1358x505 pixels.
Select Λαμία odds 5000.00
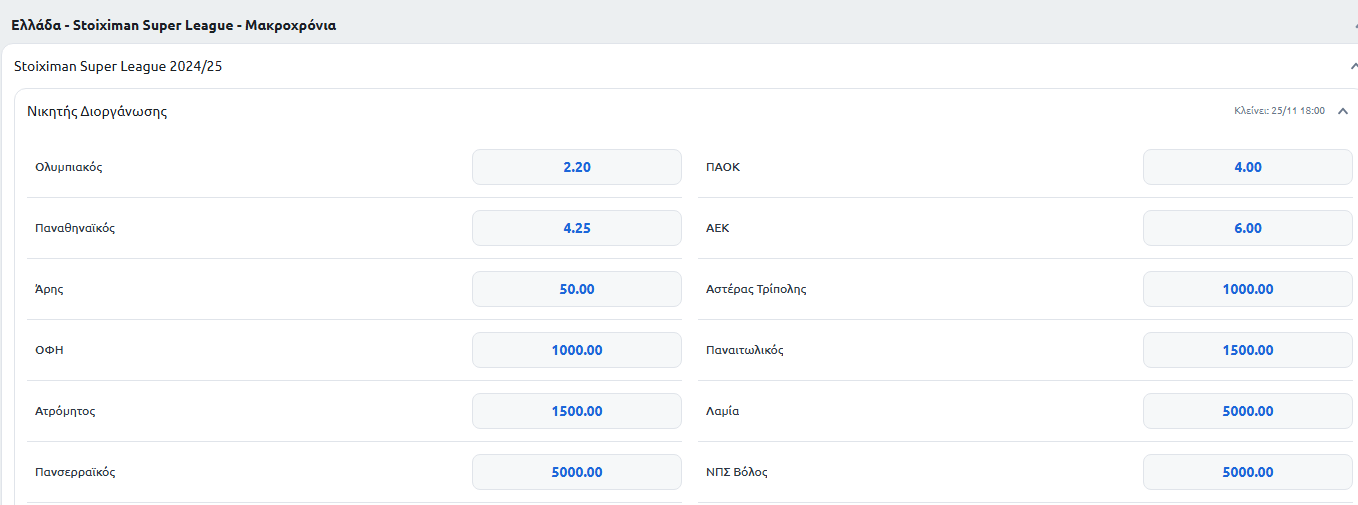click(1248, 411)
